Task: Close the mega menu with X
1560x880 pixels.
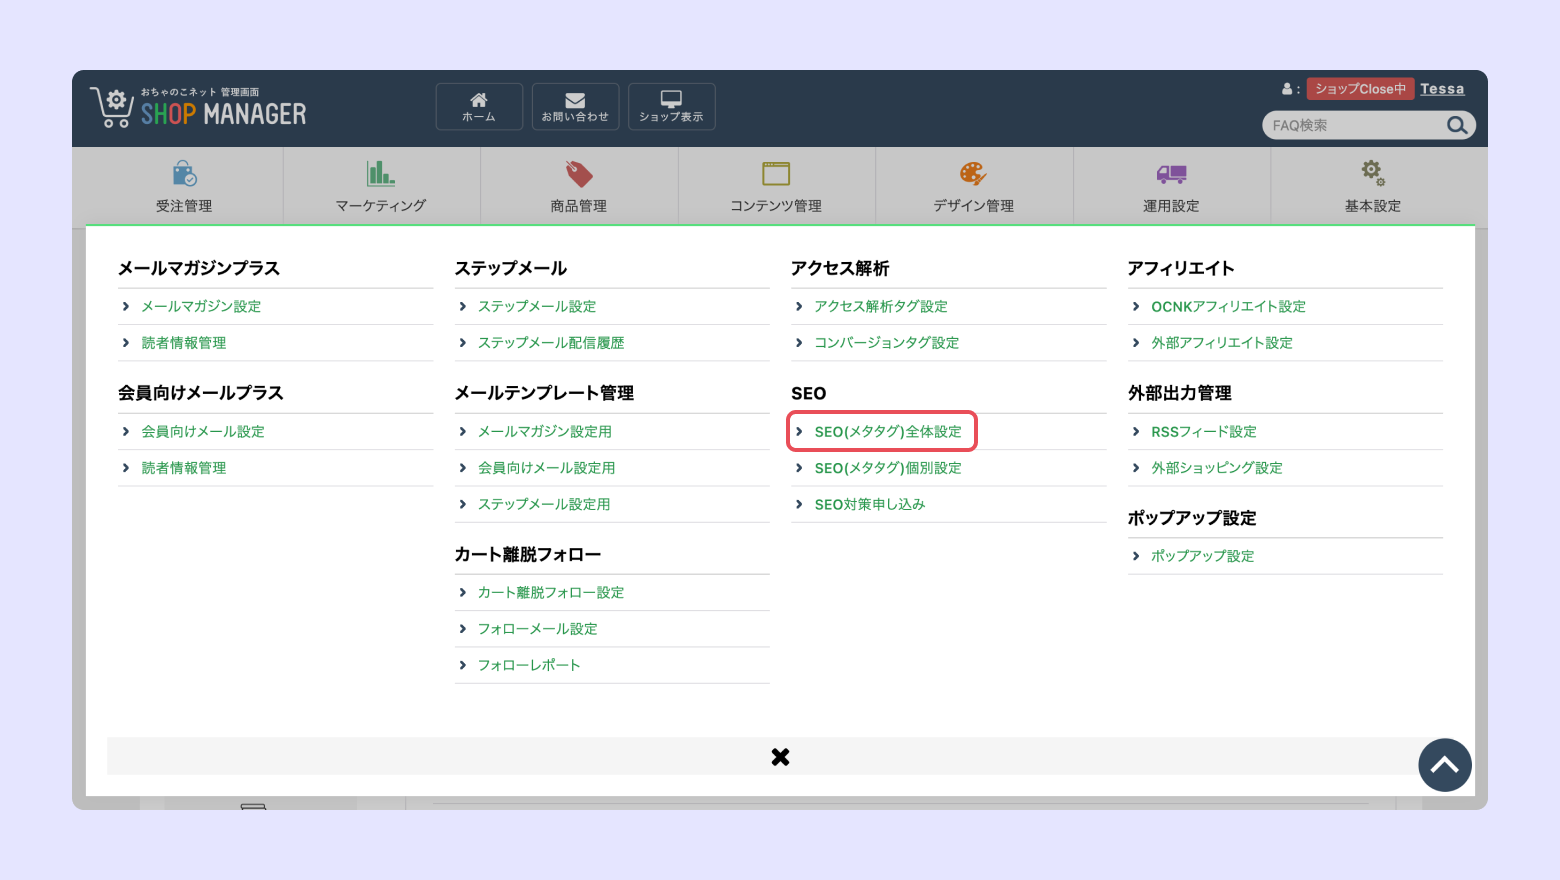Action: click(781, 757)
